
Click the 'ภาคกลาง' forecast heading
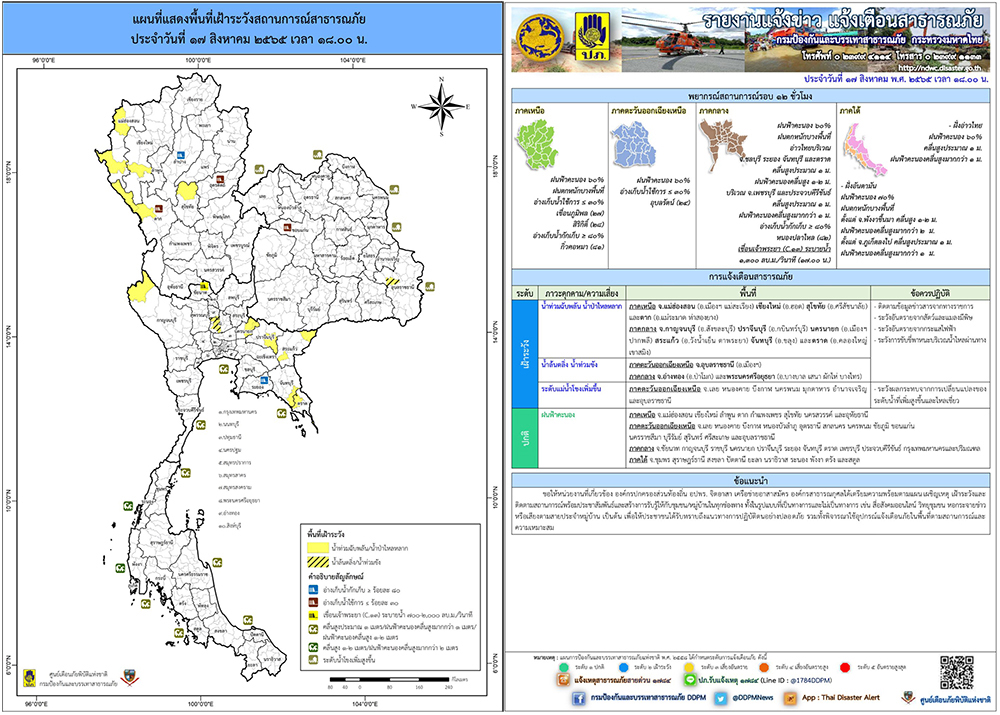point(714,111)
